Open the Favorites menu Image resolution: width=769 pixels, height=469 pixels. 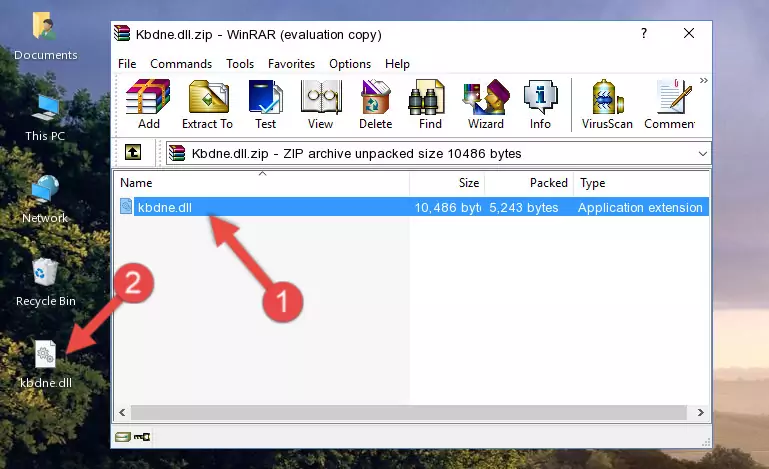(291, 64)
